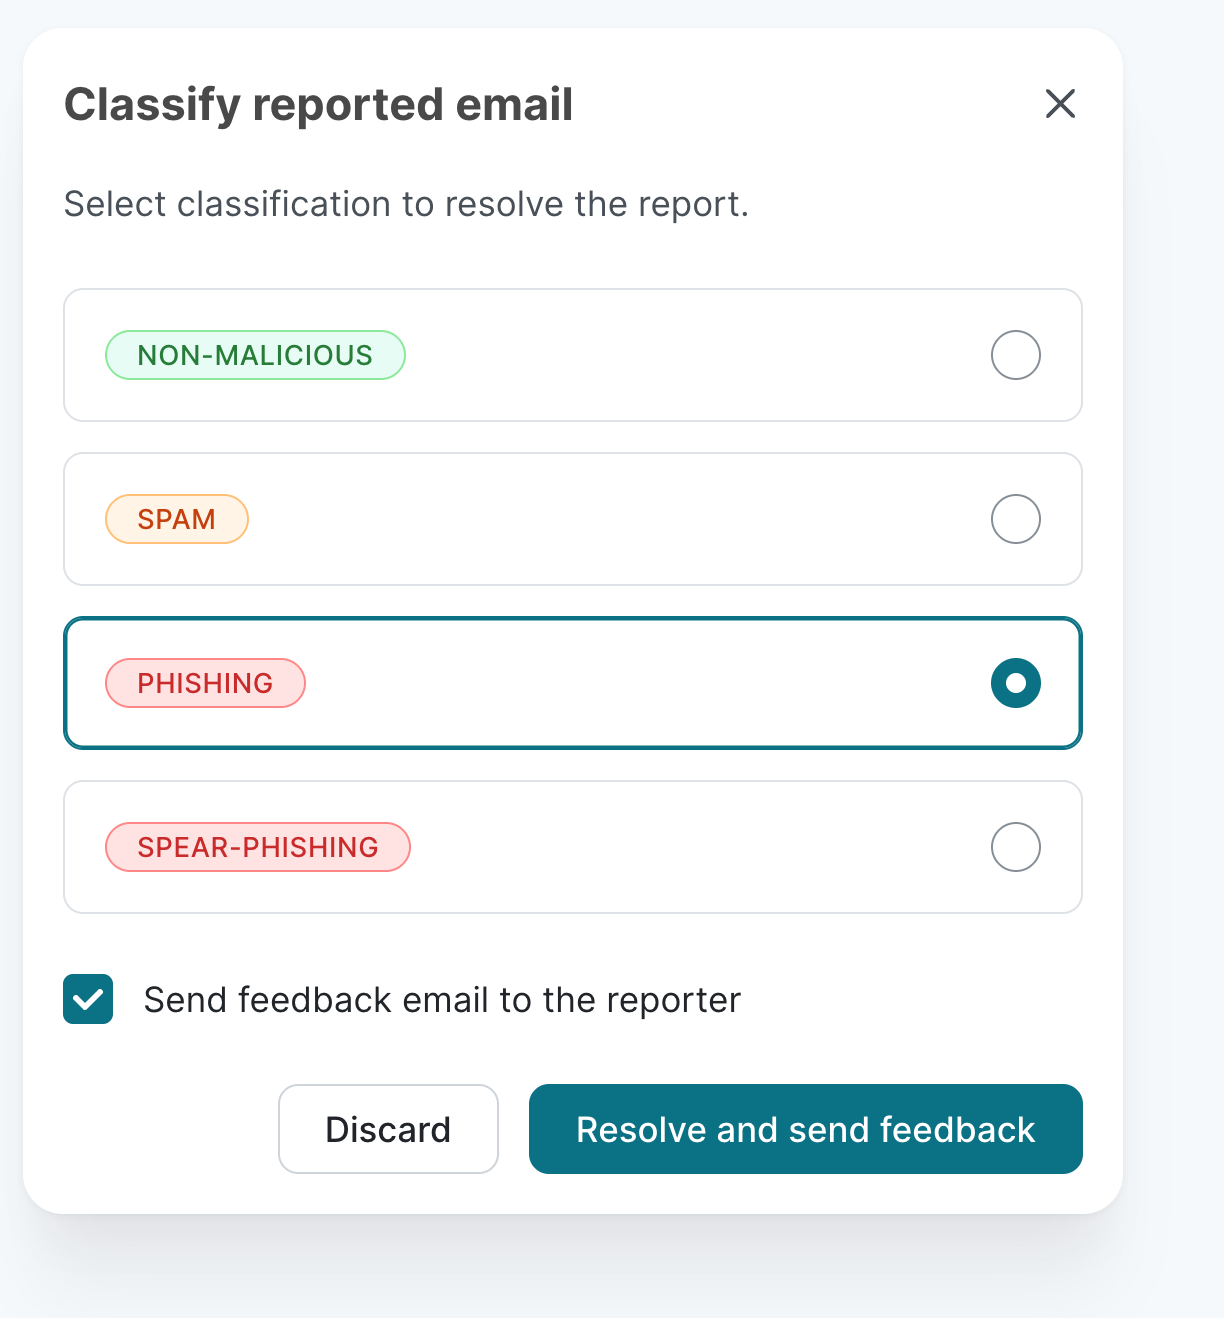Uncheck the send feedback email checkbox
1224x1318 pixels.
coord(88,999)
